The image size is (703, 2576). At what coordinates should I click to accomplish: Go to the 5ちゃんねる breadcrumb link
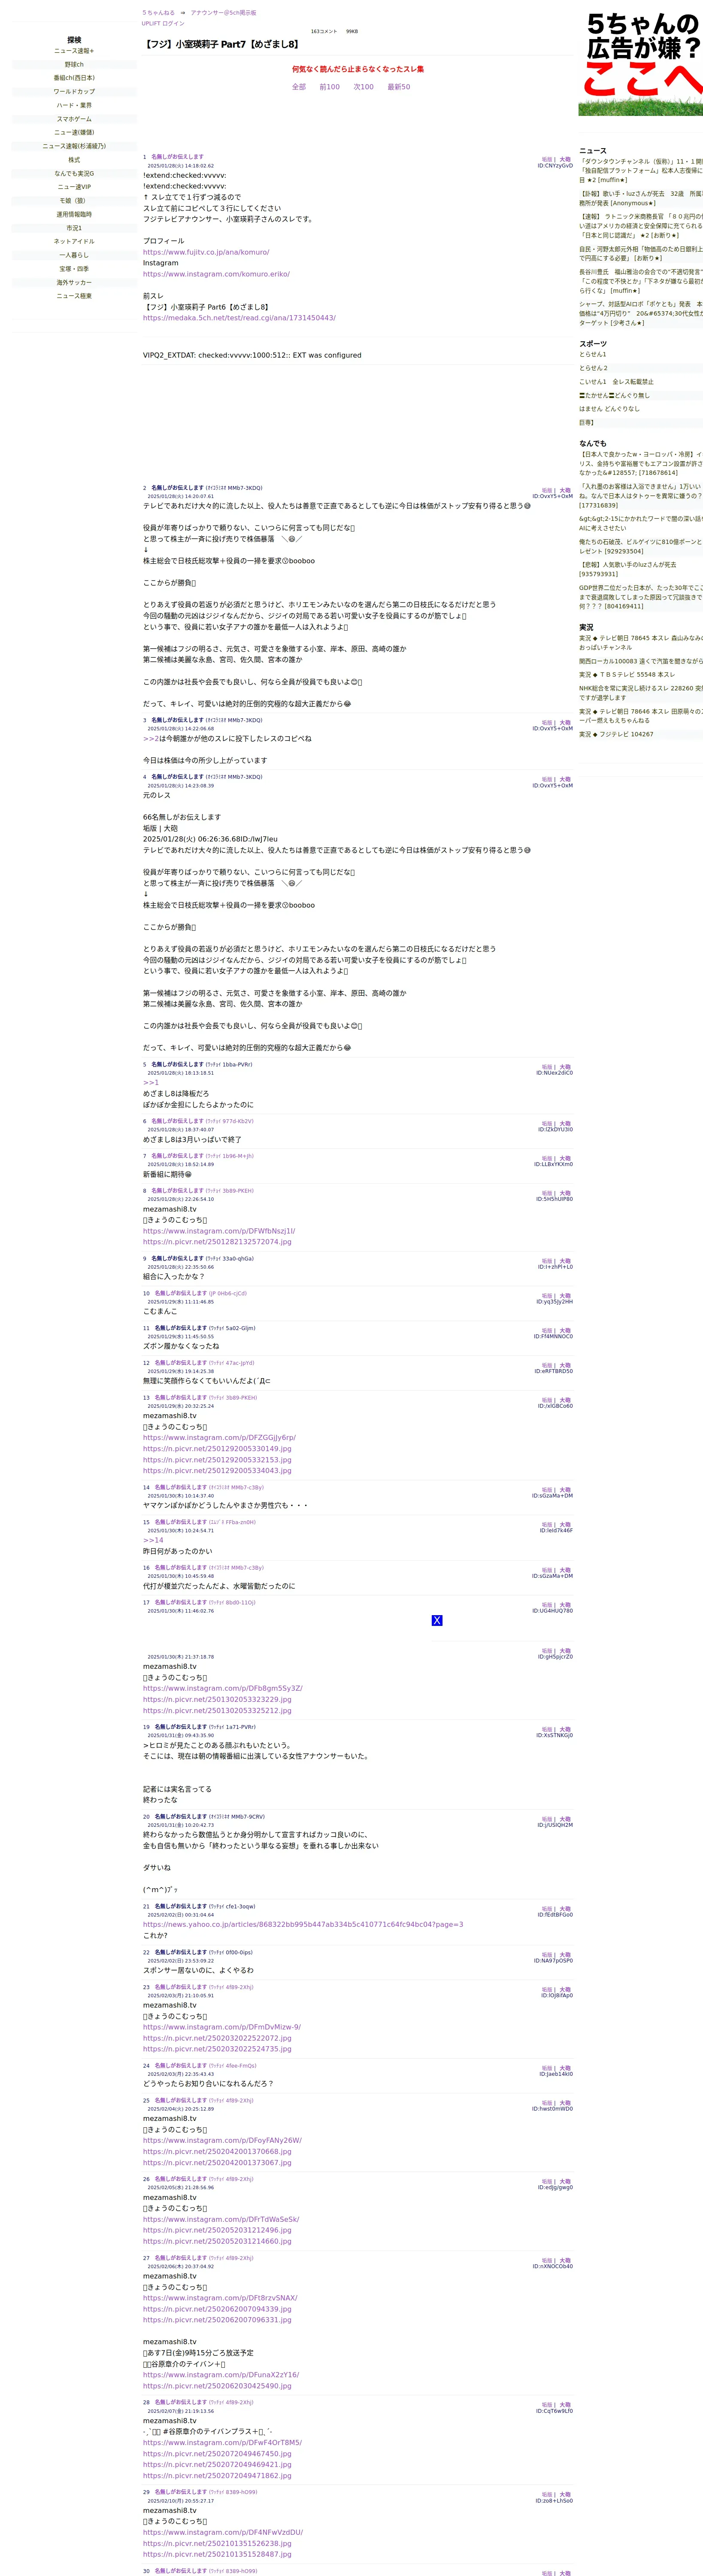coord(158,13)
